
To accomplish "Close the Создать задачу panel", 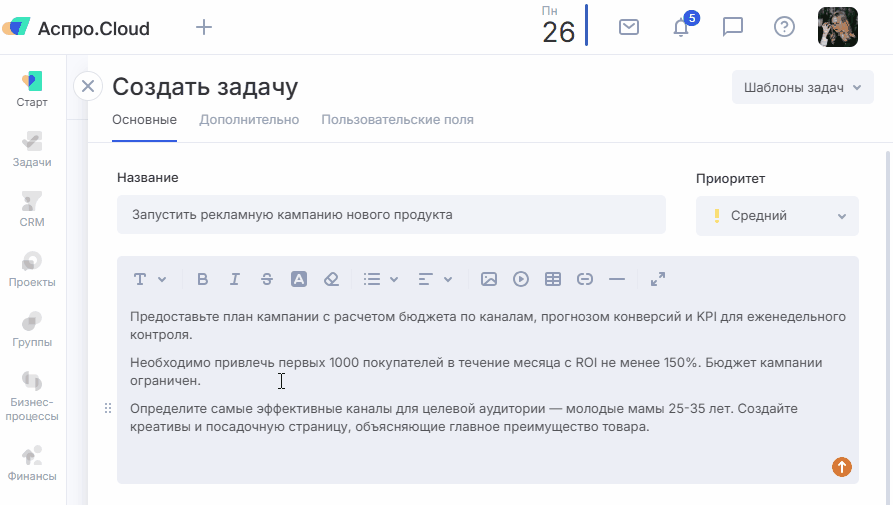I will 88,87.
